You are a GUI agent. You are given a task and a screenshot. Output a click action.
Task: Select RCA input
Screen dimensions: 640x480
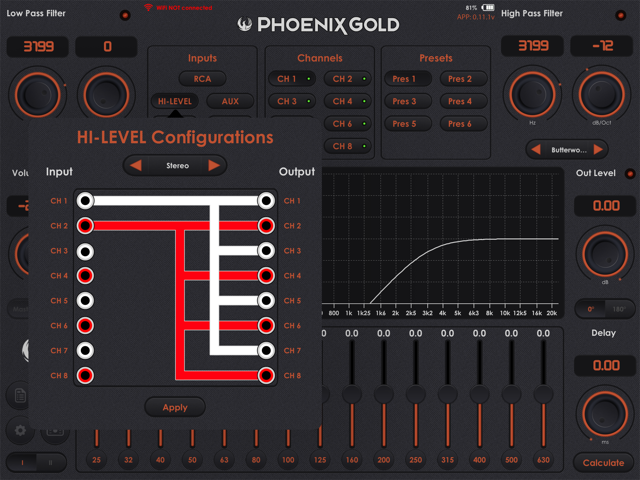click(202, 79)
